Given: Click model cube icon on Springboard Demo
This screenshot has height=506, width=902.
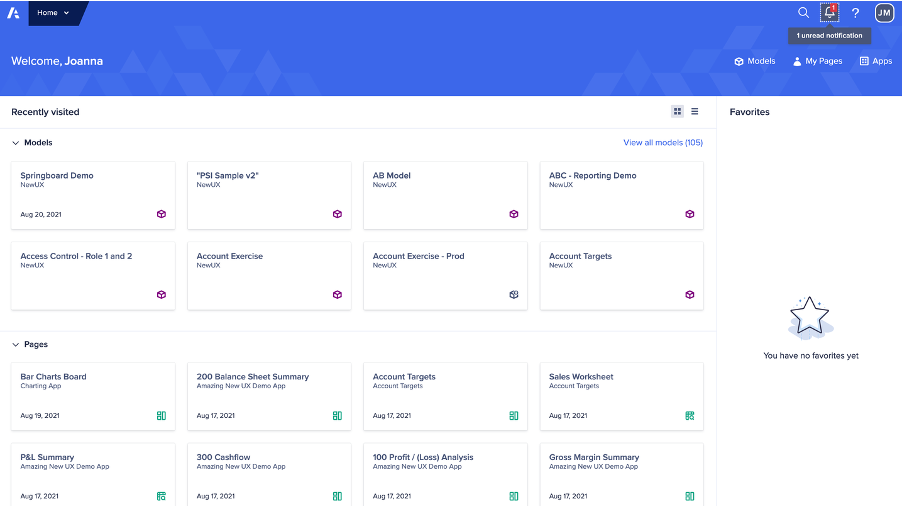Looking at the screenshot, I should 161,214.
